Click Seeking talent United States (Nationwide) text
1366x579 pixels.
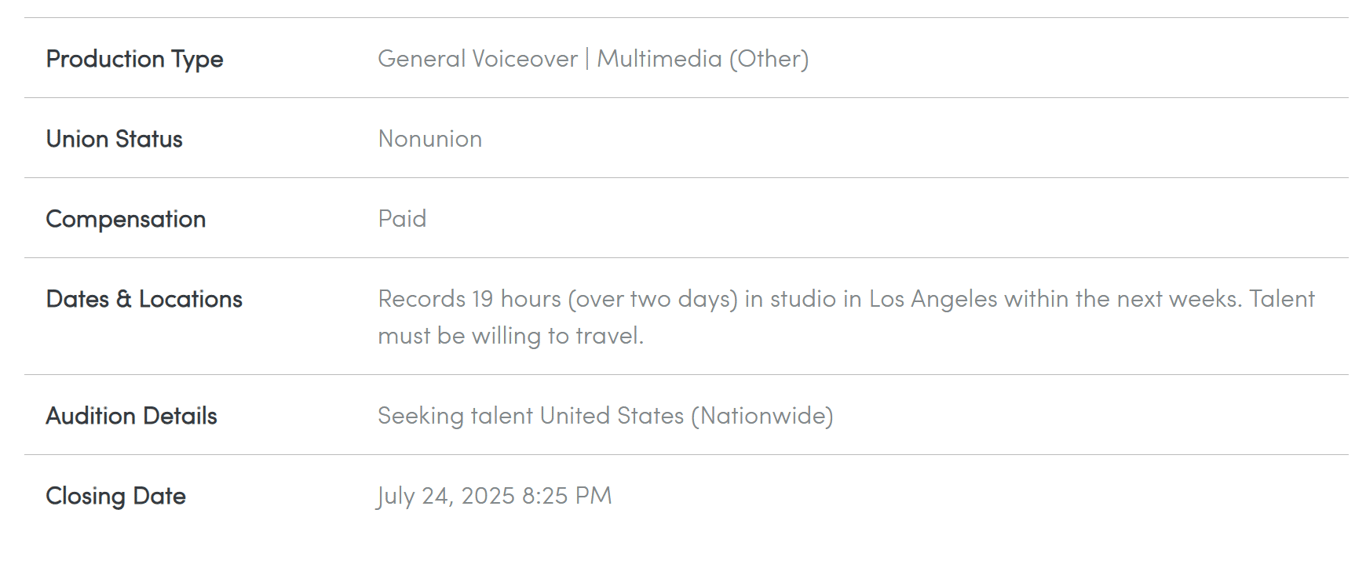click(605, 416)
